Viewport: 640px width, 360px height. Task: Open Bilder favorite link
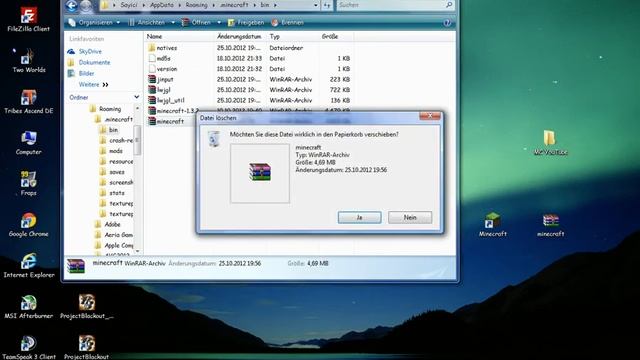81,73
